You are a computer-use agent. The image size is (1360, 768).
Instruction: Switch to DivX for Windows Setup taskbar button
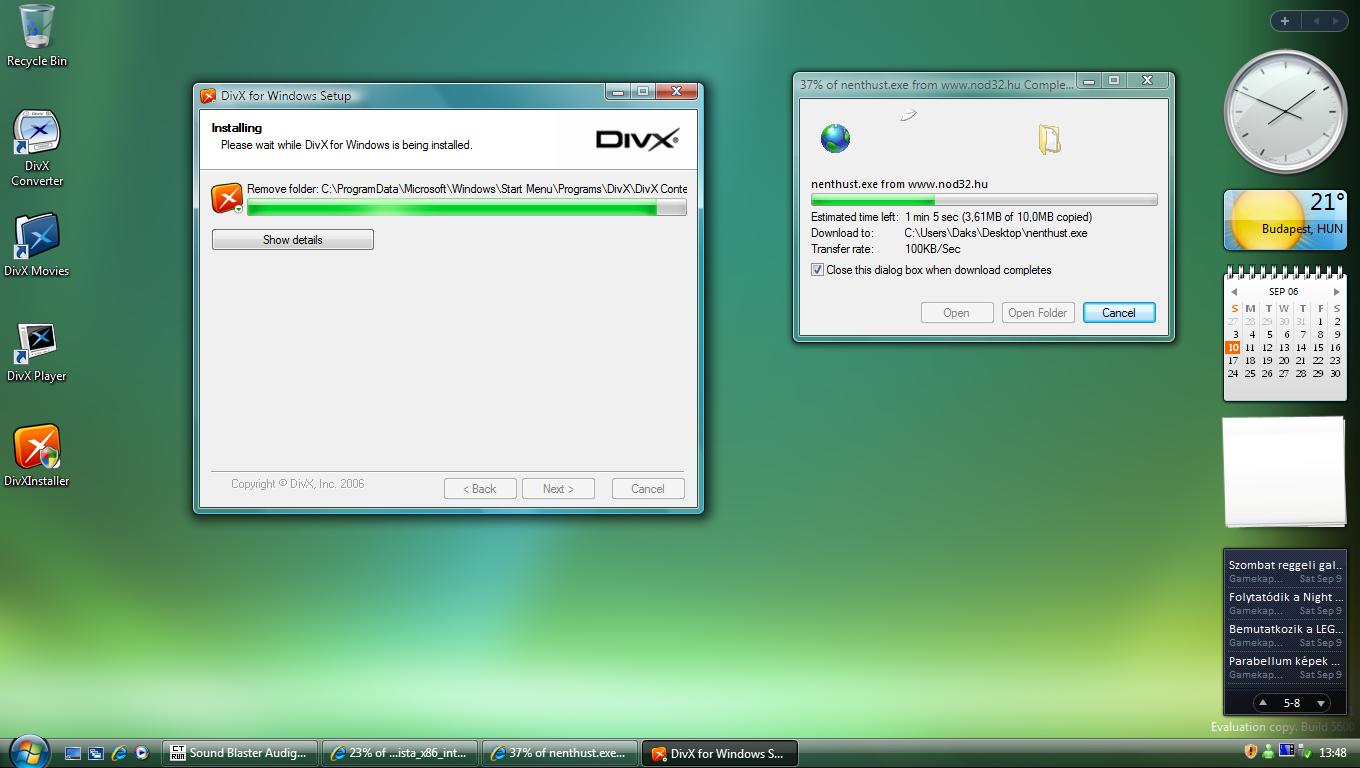coord(719,753)
